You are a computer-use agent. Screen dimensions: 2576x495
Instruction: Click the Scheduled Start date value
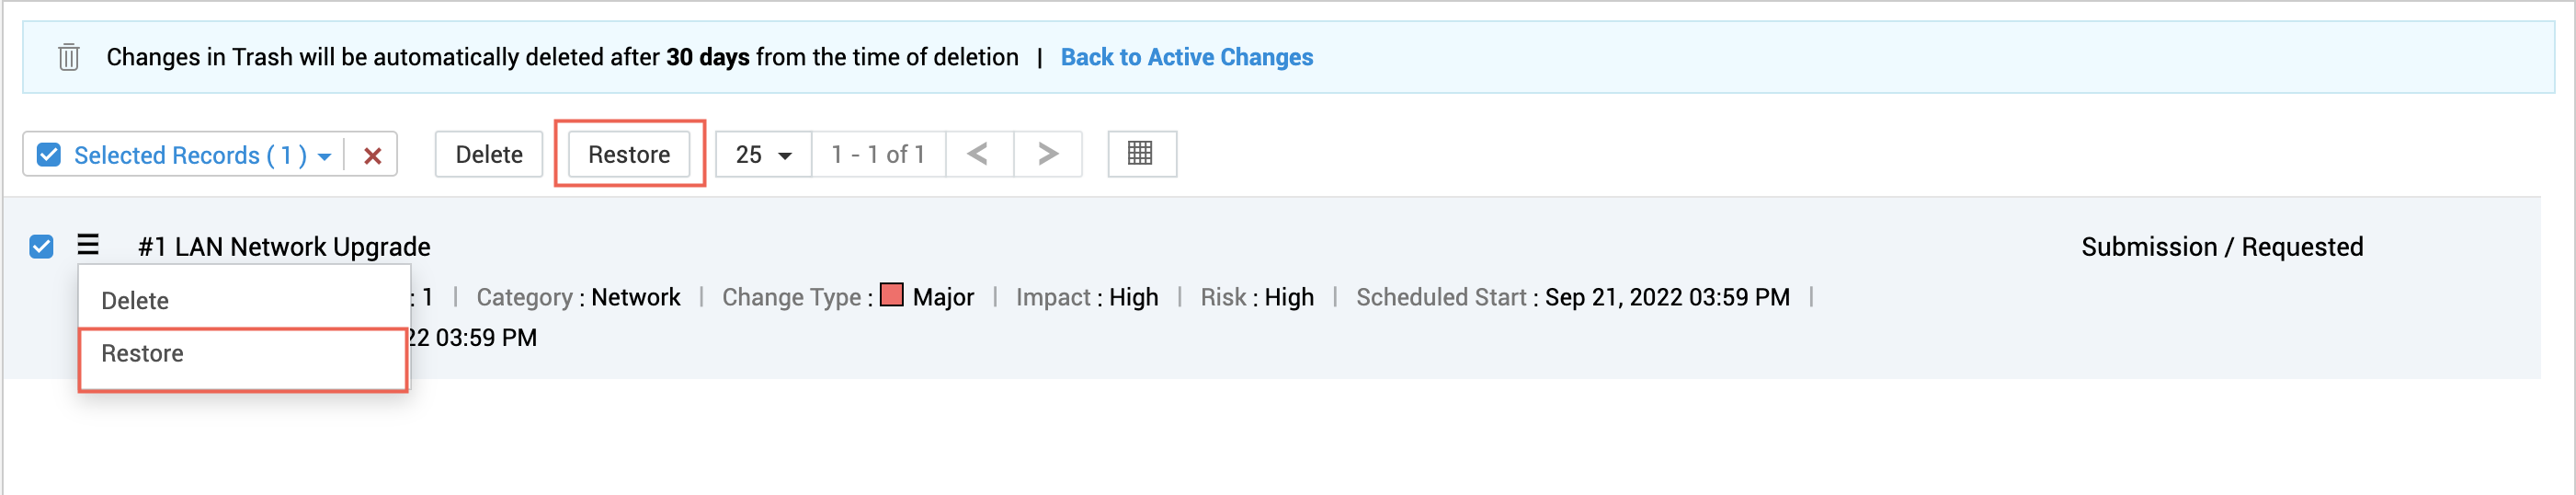1666,298
